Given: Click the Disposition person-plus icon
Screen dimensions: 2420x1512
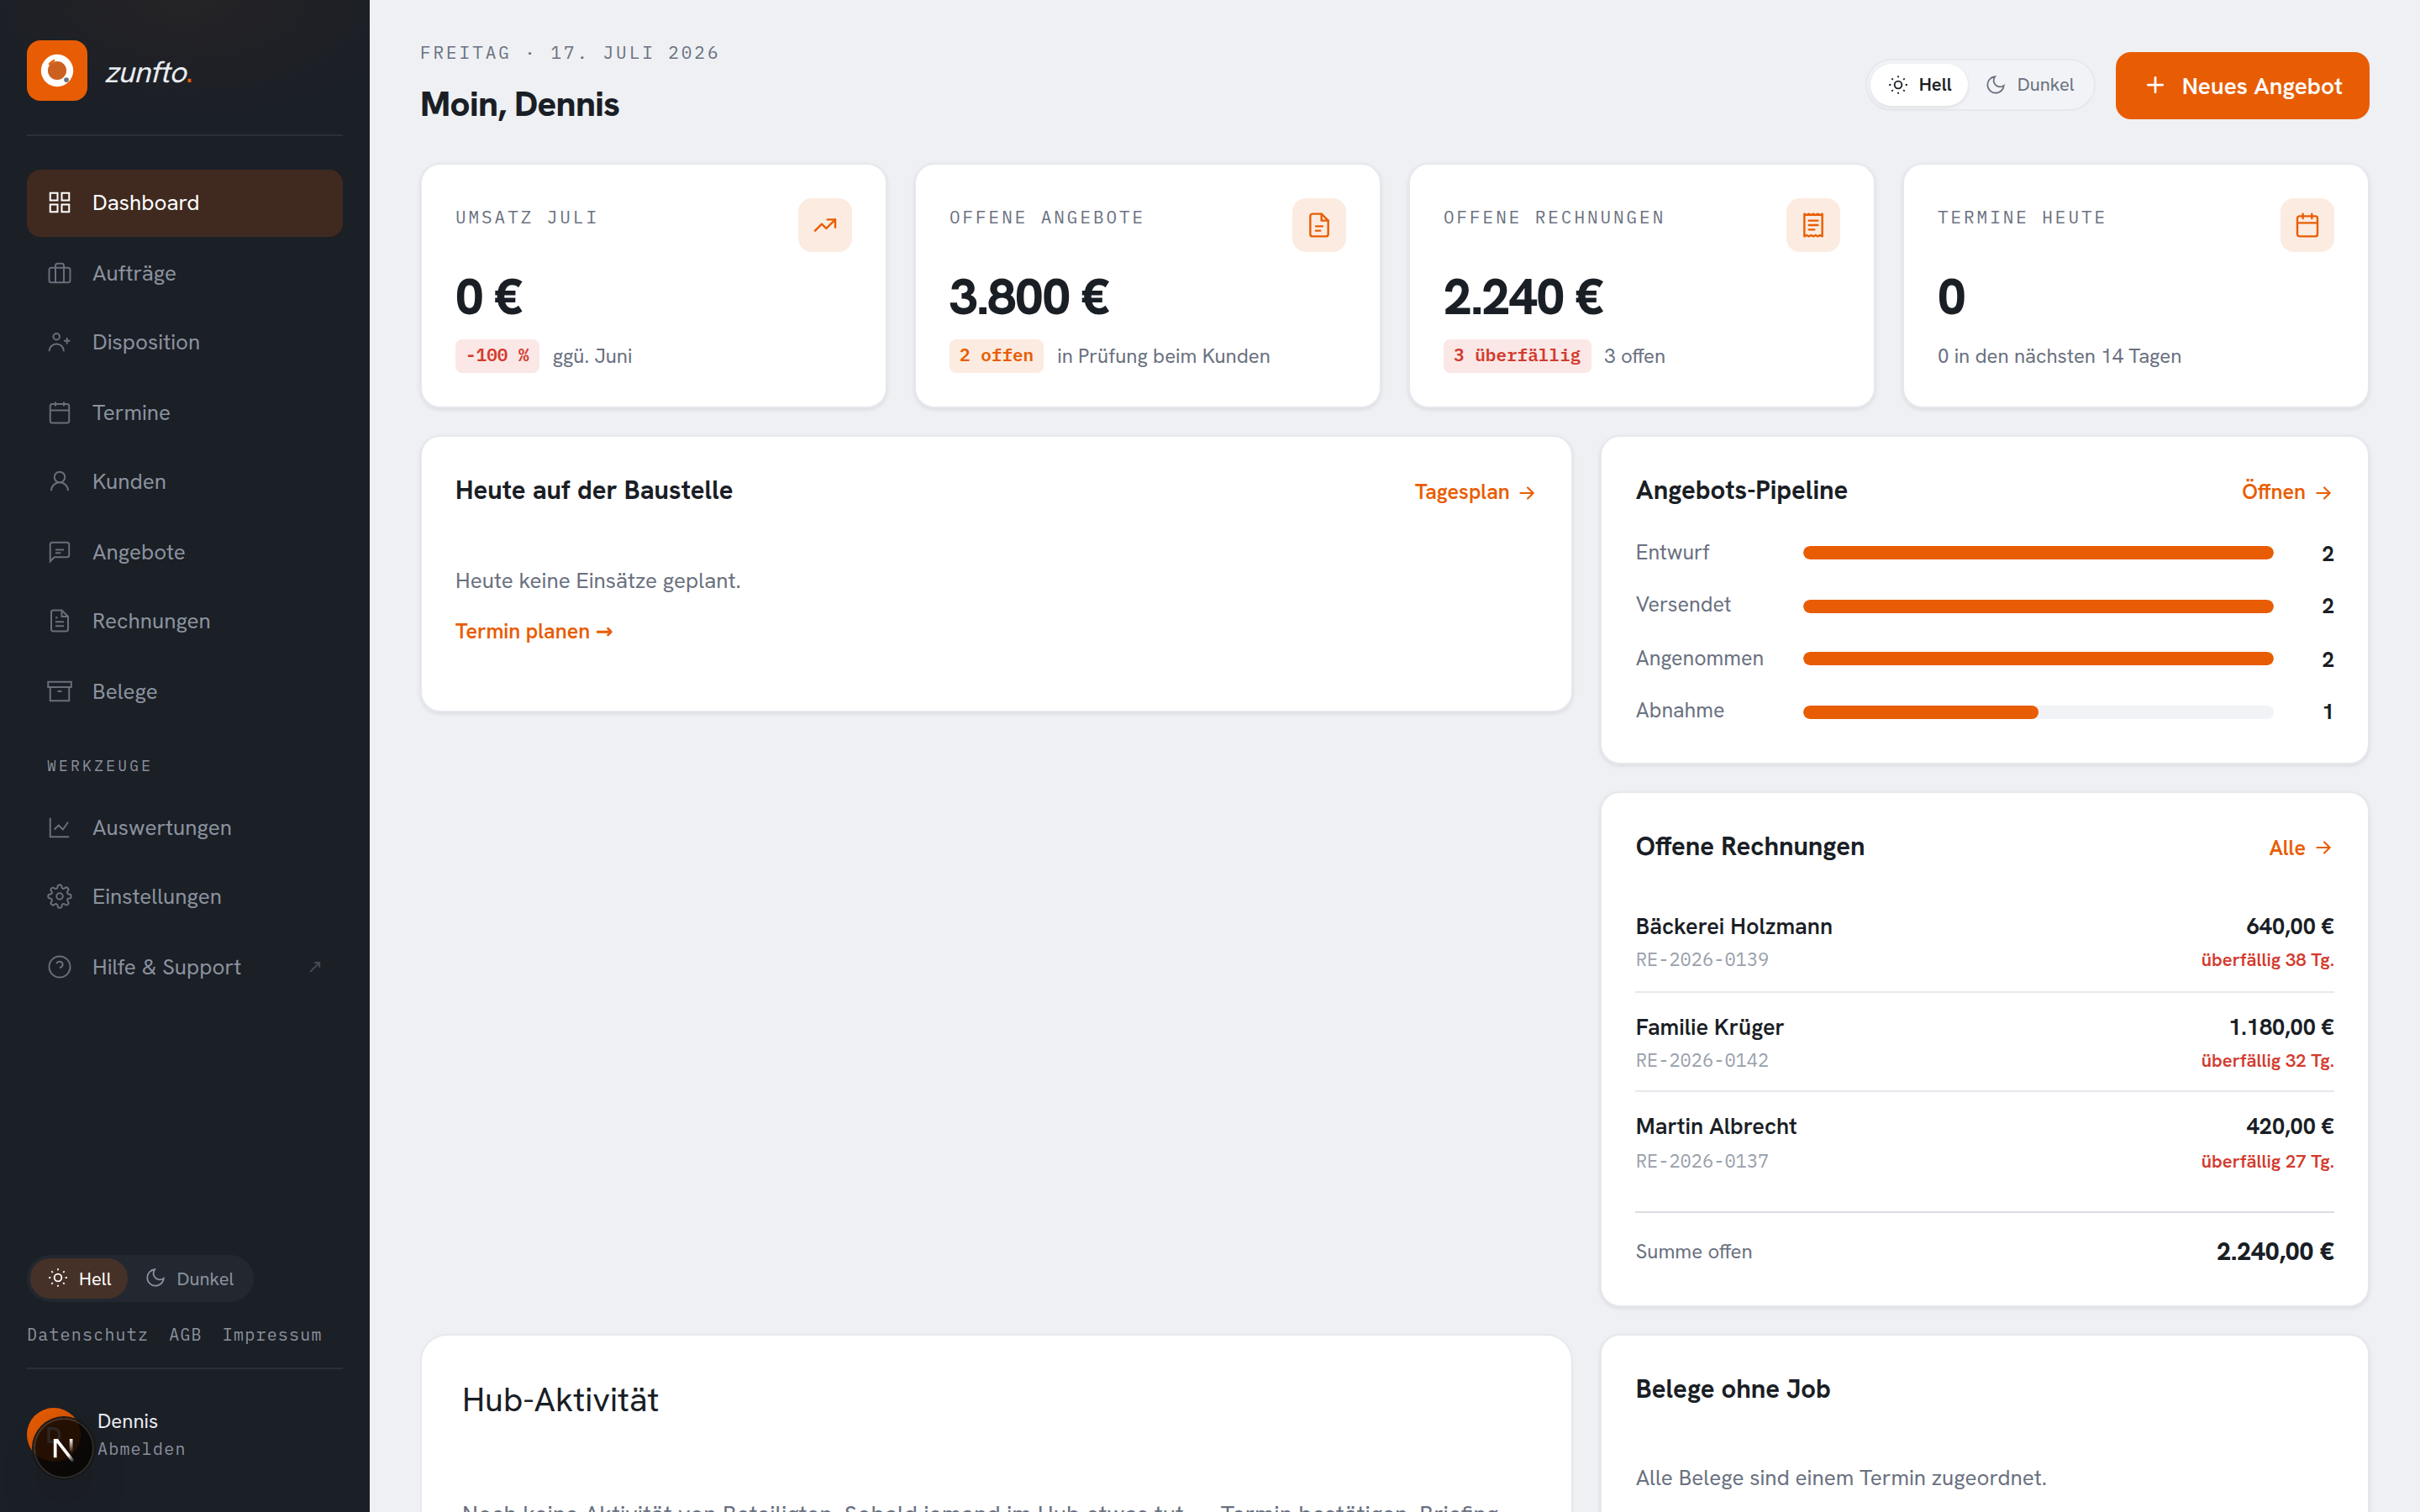Looking at the screenshot, I should (x=60, y=342).
